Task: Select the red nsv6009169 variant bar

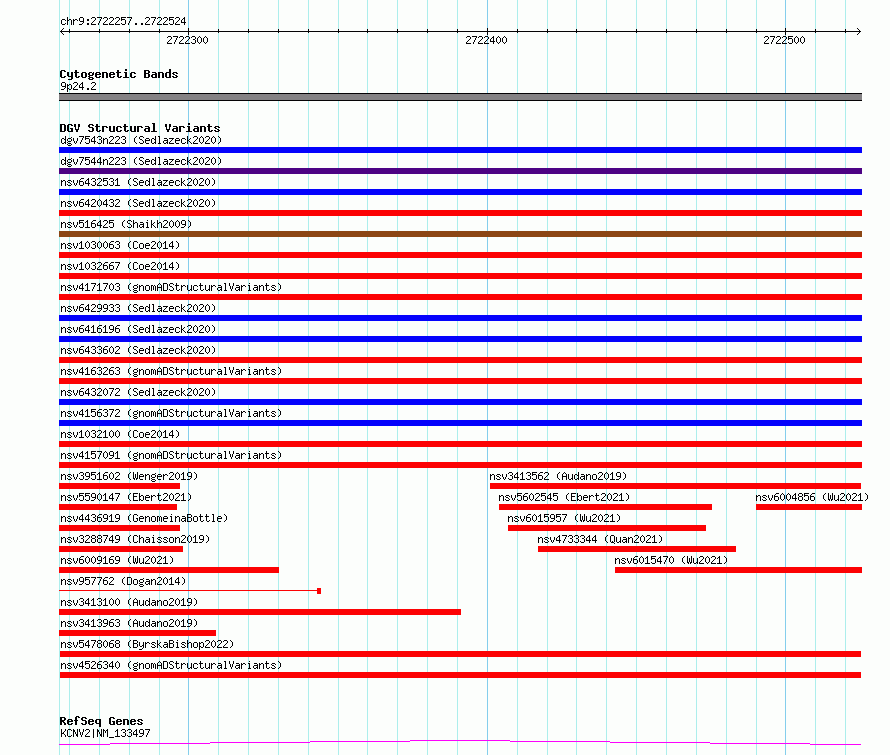Action: [169, 570]
